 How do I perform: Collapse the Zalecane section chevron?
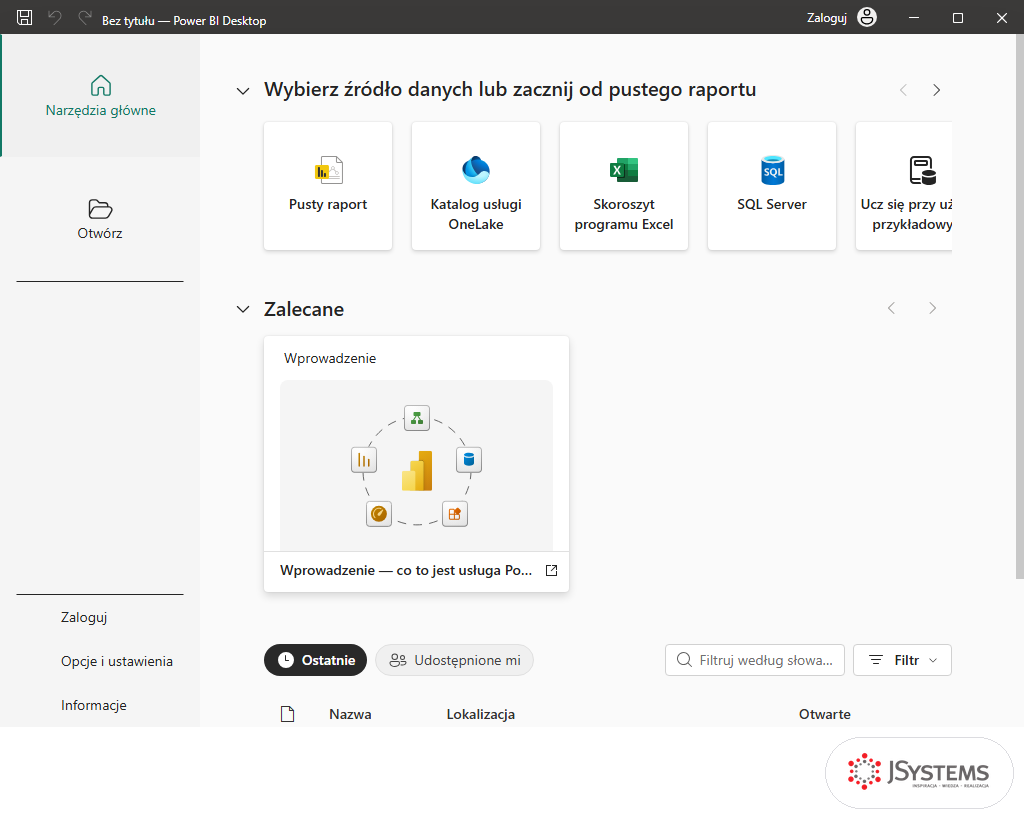(243, 309)
